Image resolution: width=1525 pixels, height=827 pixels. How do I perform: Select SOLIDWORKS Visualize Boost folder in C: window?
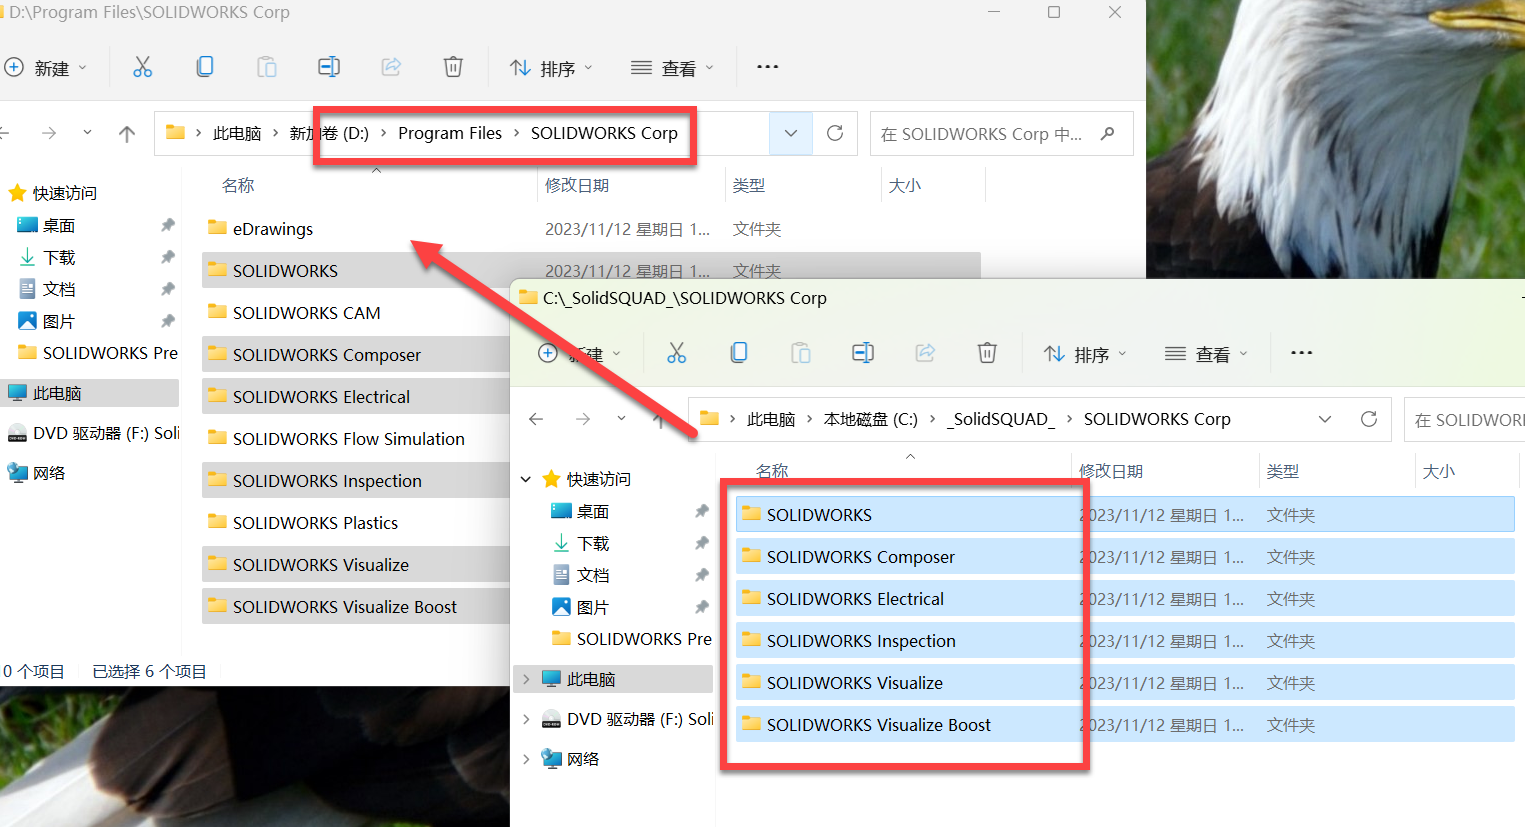click(878, 725)
